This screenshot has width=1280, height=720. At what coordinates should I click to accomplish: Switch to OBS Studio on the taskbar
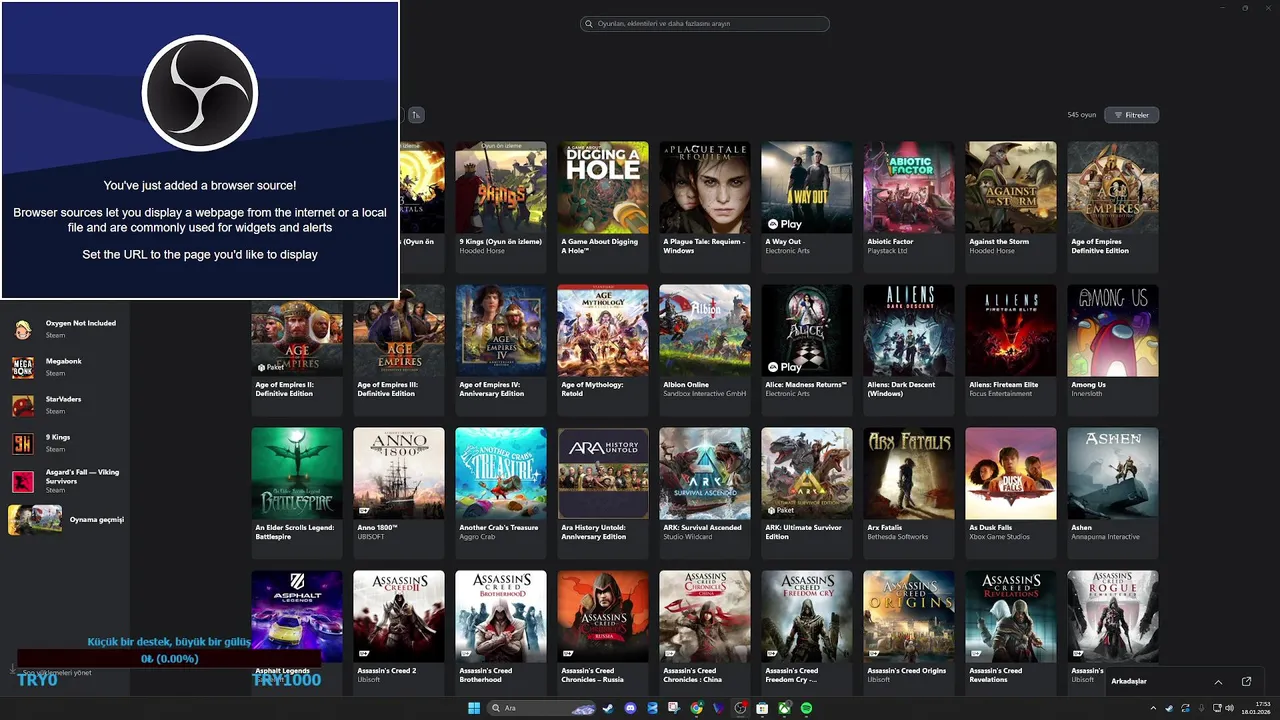pos(740,708)
